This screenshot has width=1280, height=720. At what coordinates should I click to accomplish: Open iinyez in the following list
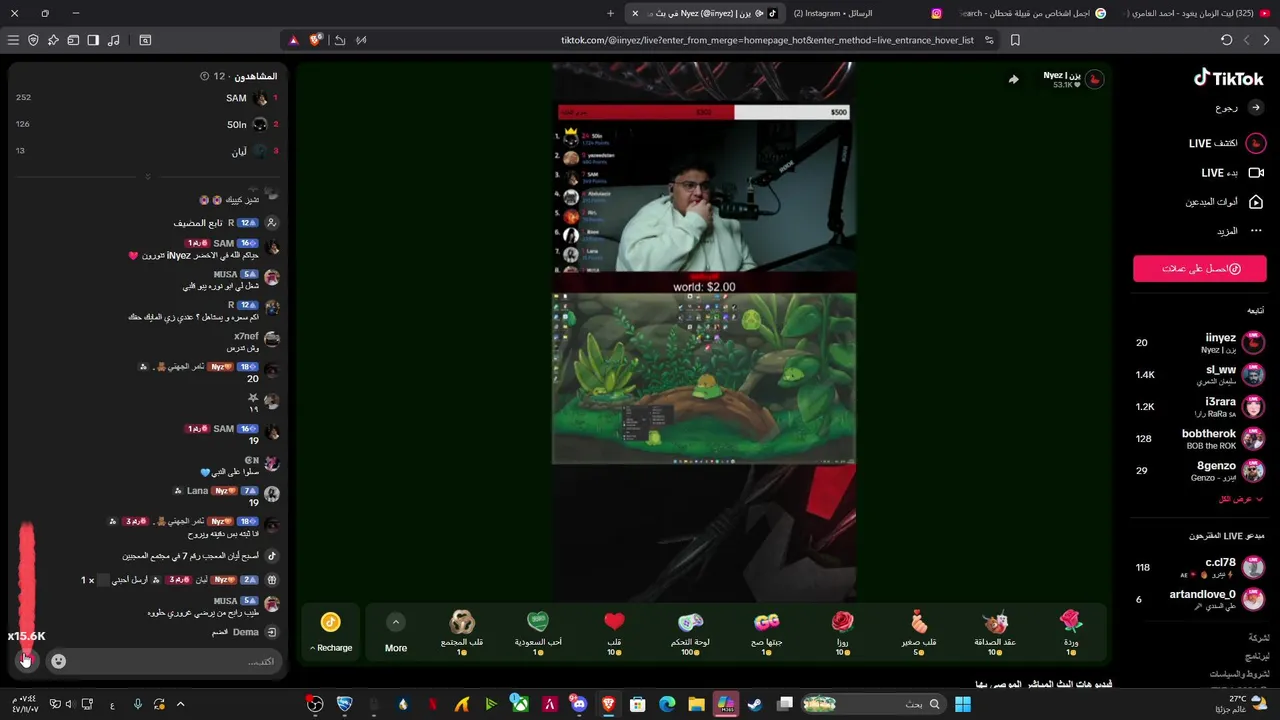point(1200,343)
